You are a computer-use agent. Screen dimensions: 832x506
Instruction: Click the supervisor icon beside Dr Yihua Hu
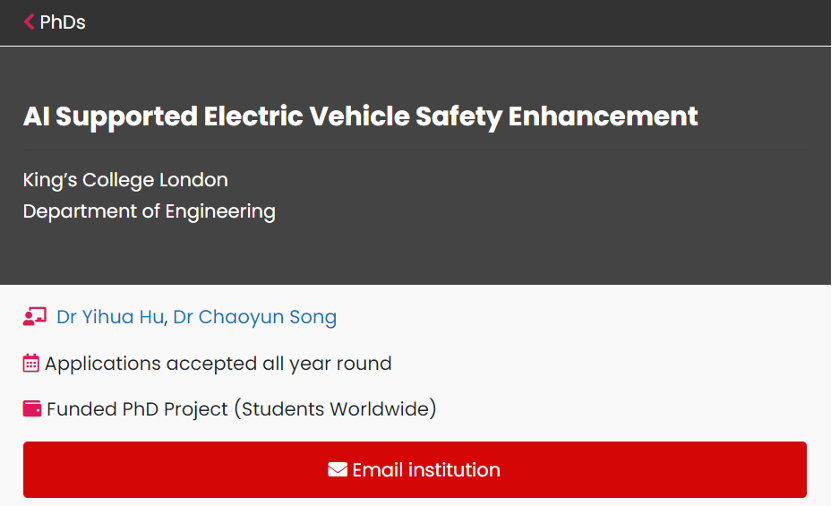(x=35, y=317)
